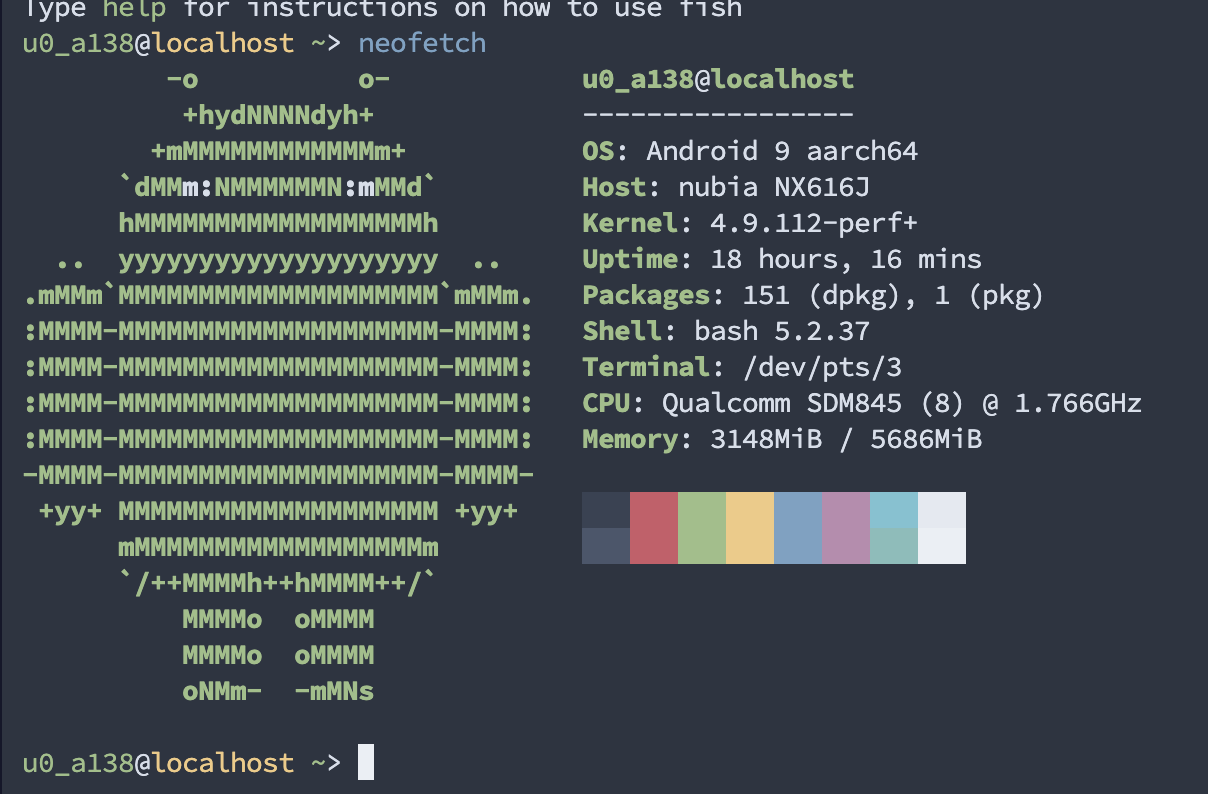The image size is (1208, 794).
Task: Select the purple color swatch
Action: coord(845,527)
